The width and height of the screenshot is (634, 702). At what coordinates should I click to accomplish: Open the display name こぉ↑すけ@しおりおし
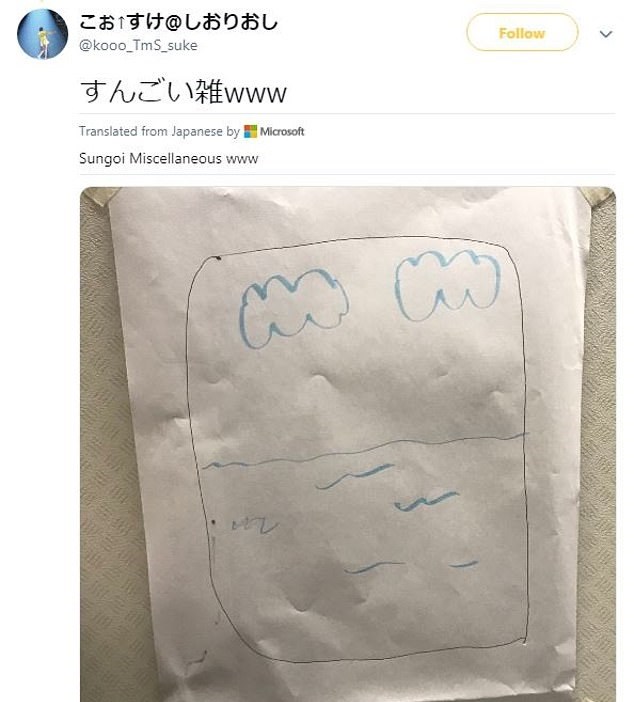pyautogui.click(x=179, y=21)
